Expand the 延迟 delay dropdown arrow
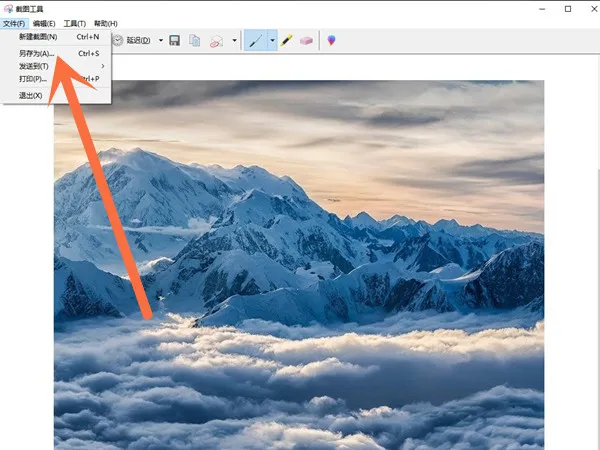Viewport: 600px width, 450px height. click(160, 41)
